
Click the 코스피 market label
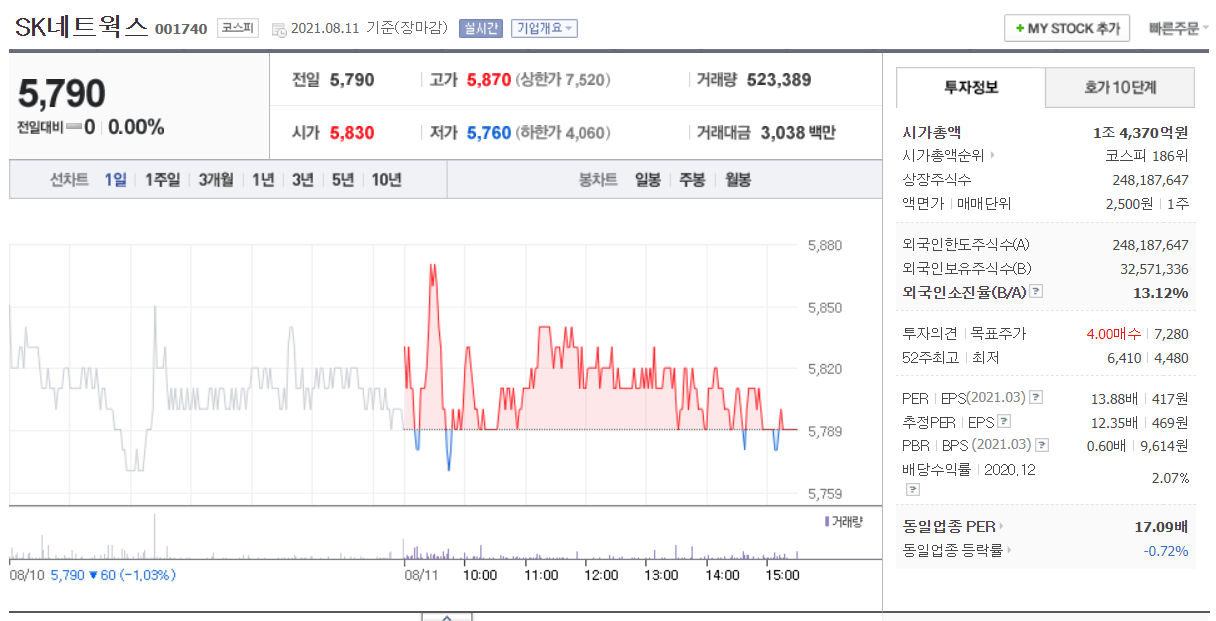238,28
